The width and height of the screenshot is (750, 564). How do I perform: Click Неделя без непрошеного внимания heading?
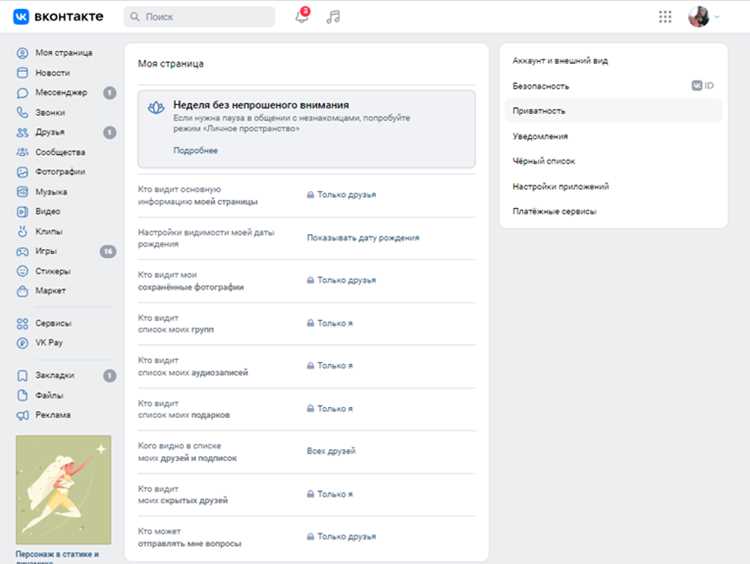coord(261,105)
